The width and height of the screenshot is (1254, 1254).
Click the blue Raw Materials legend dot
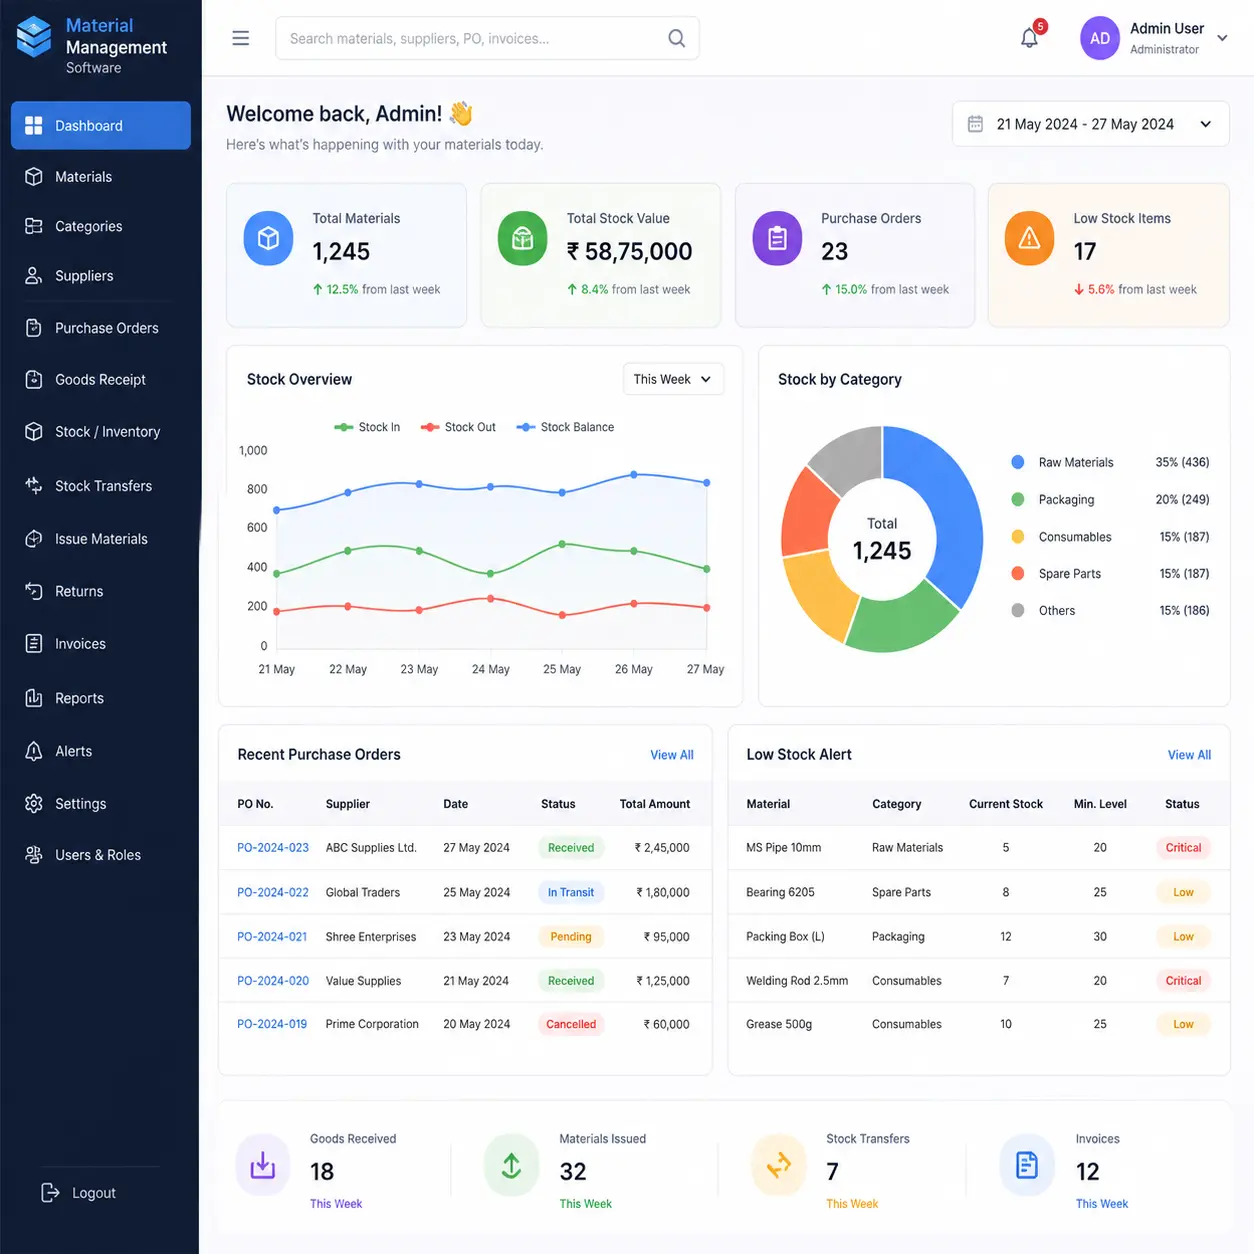(x=1018, y=462)
